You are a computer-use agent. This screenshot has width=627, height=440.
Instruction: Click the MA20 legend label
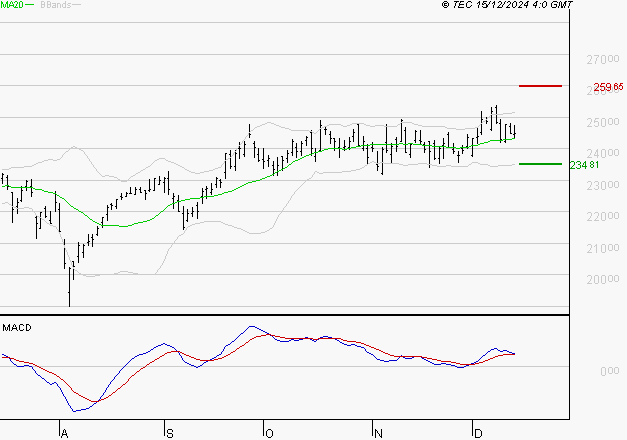point(12,5)
